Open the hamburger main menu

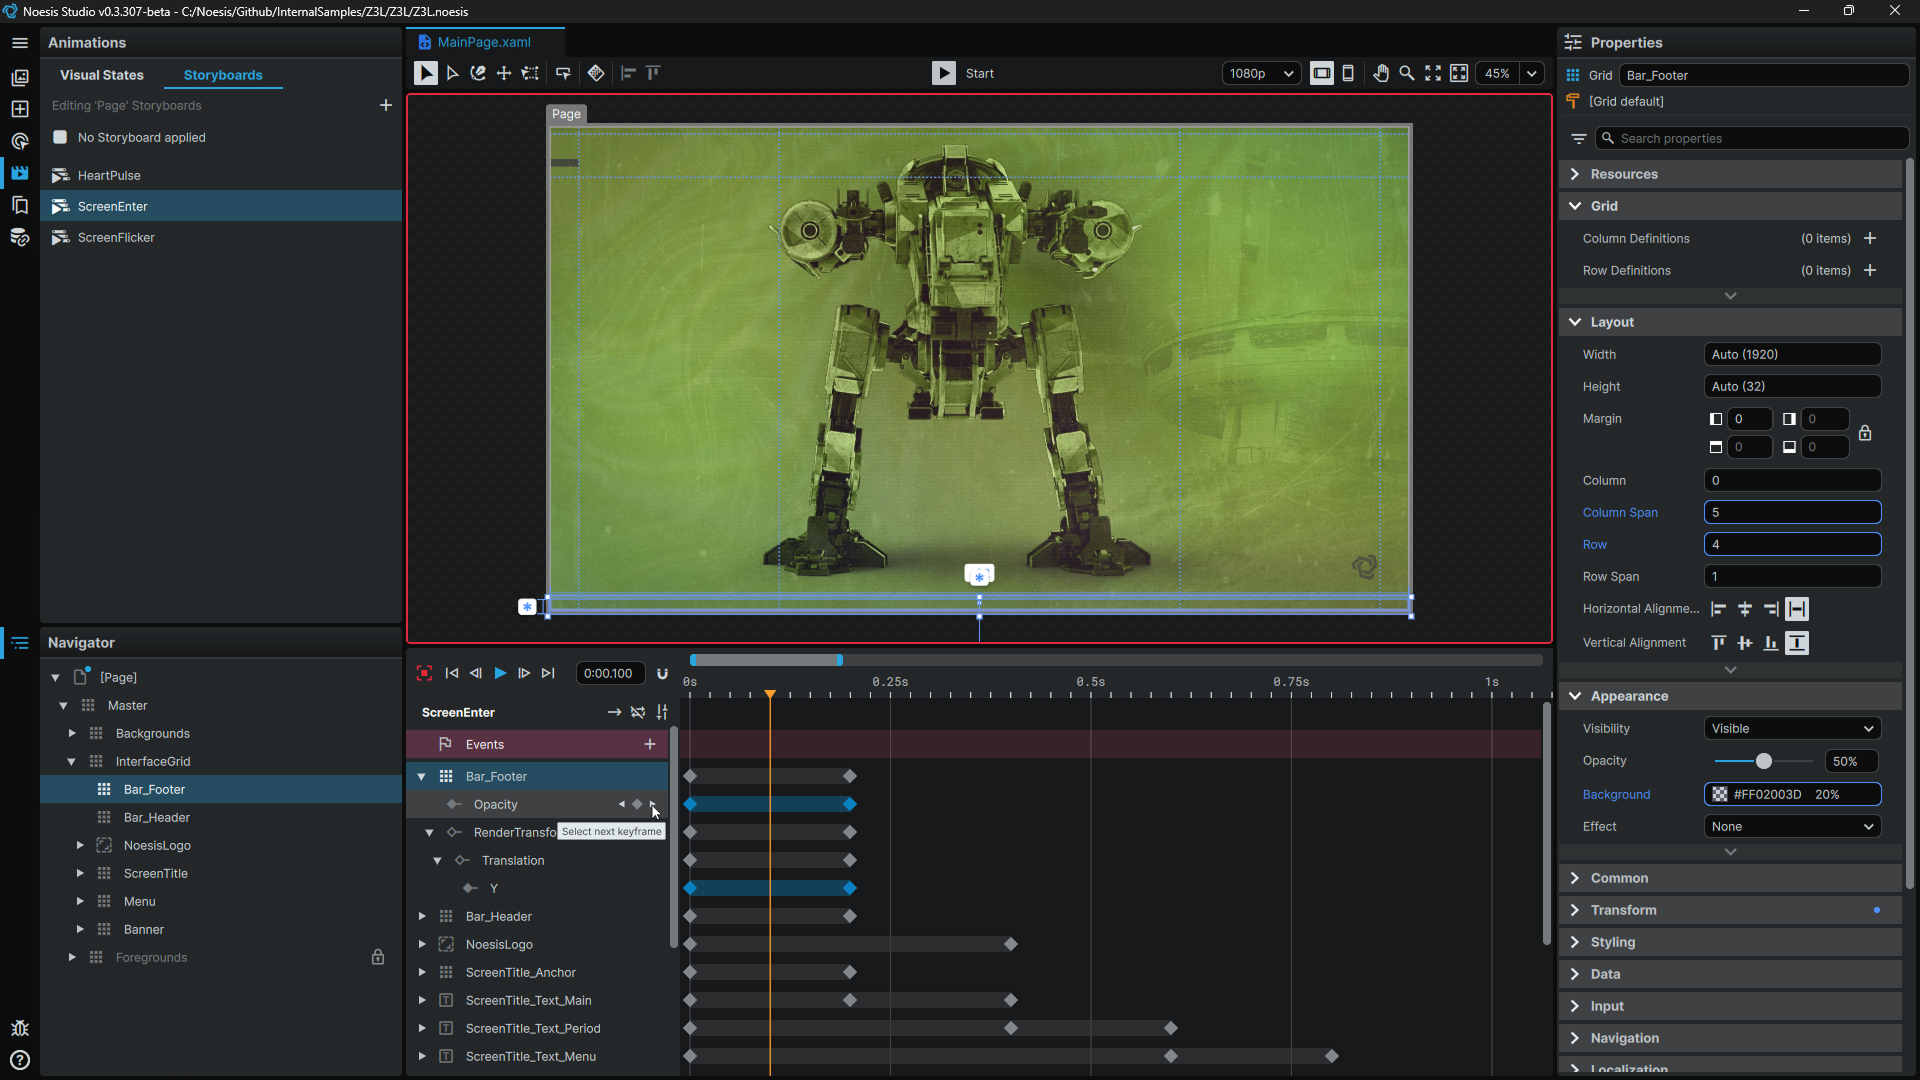pyautogui.click(x=20, y=43)
